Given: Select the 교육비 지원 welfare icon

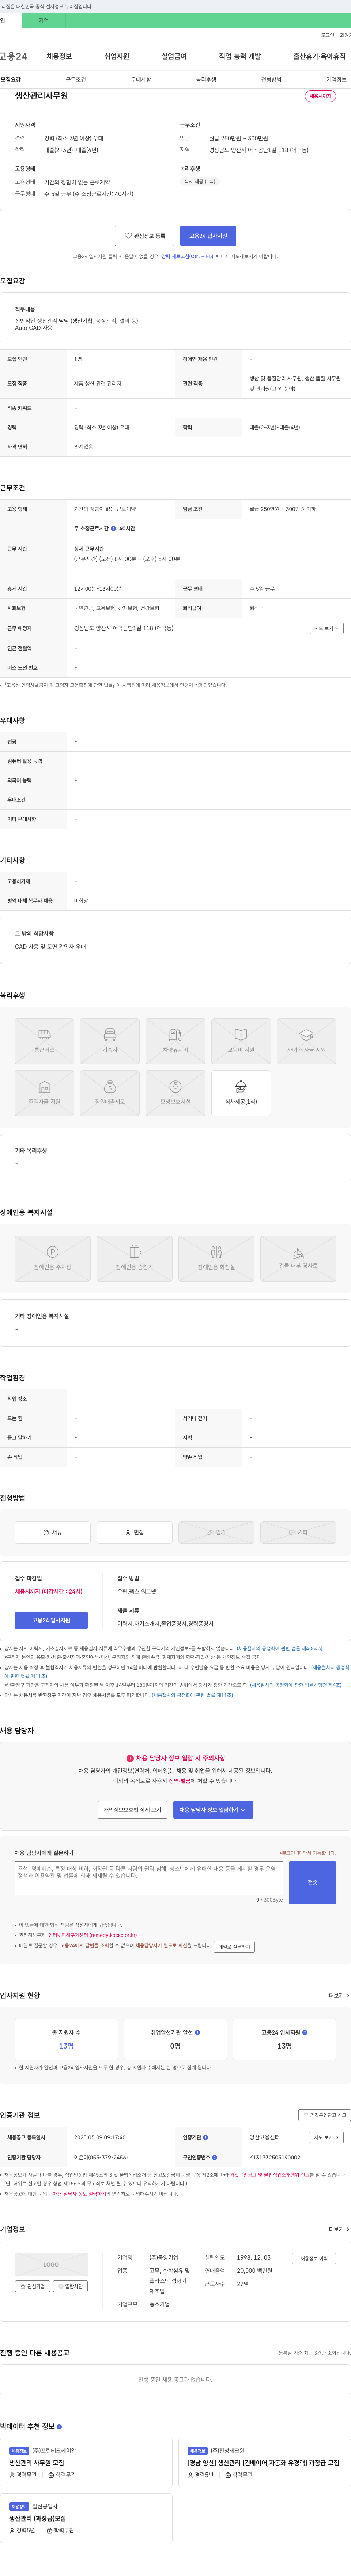Looking at the screenshot, I should 241,1041.
